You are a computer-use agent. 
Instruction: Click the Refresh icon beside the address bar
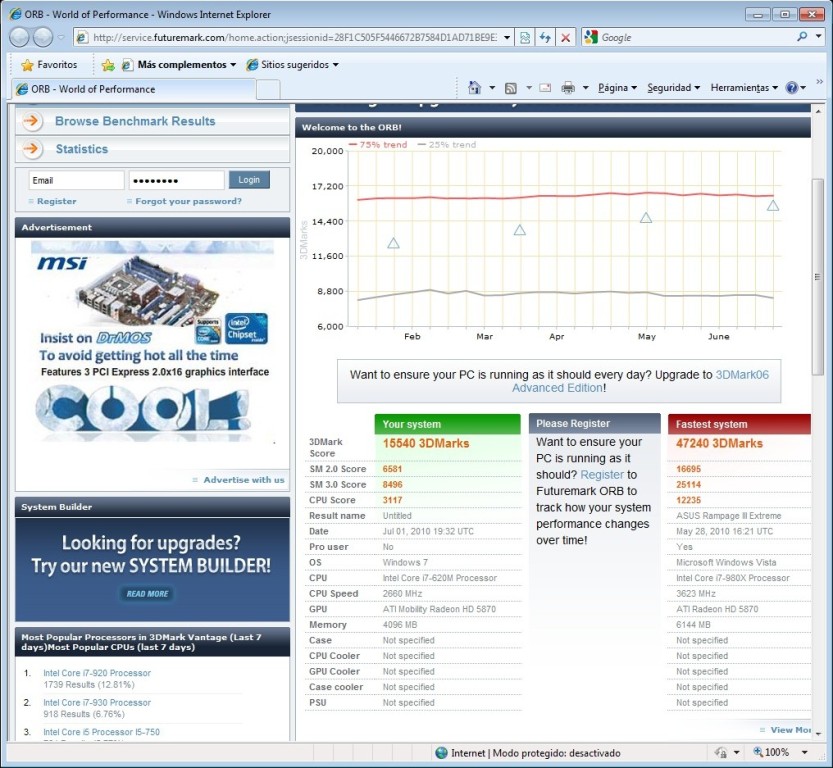tap(545, 38)
